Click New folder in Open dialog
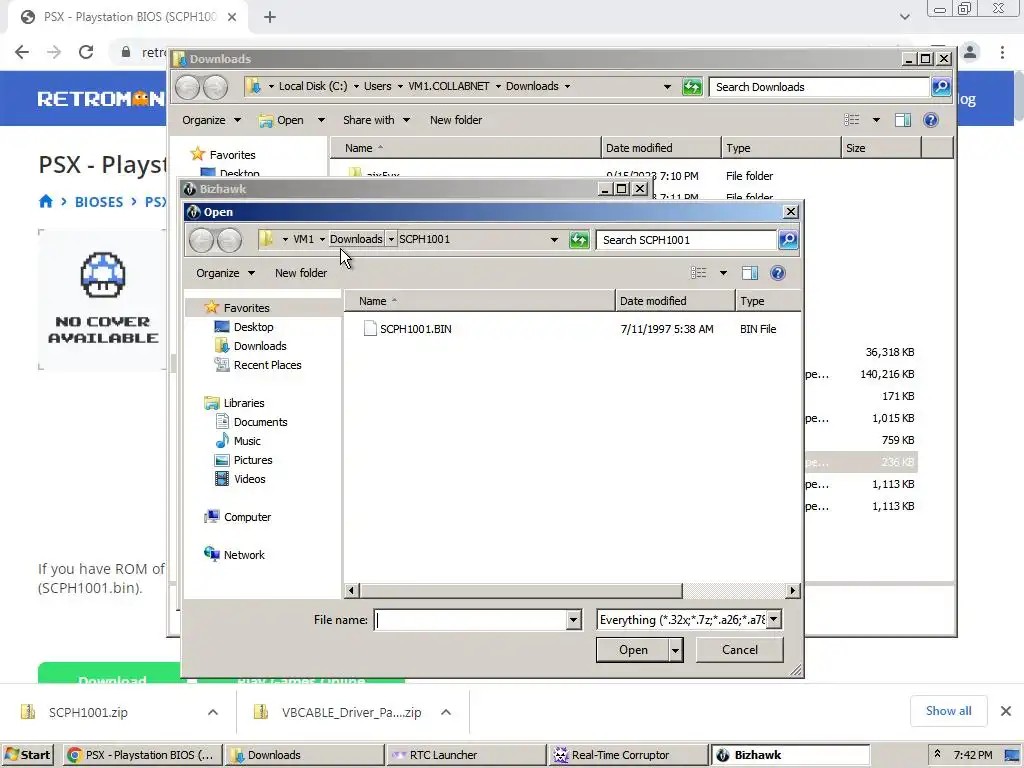Viewport: 1024px width, 768px height. click(x=300, y=273)
